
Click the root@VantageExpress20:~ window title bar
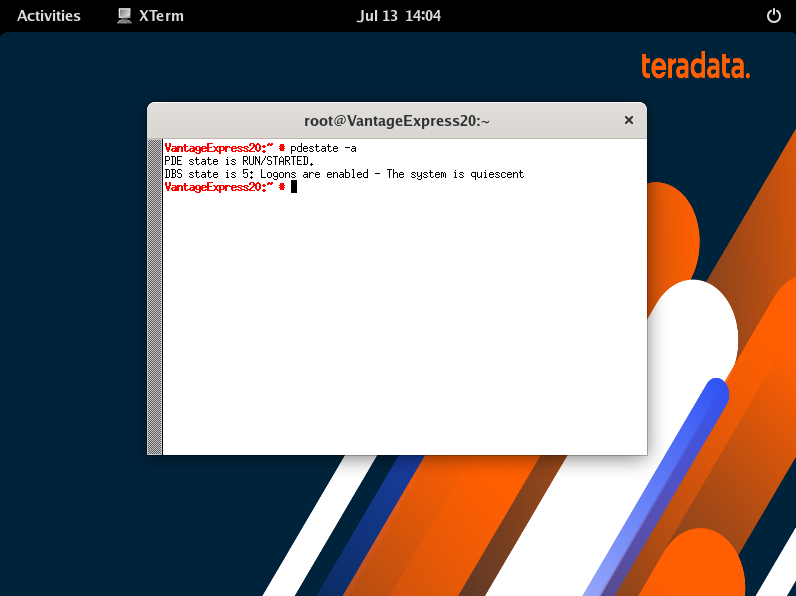tap(396, 121)
